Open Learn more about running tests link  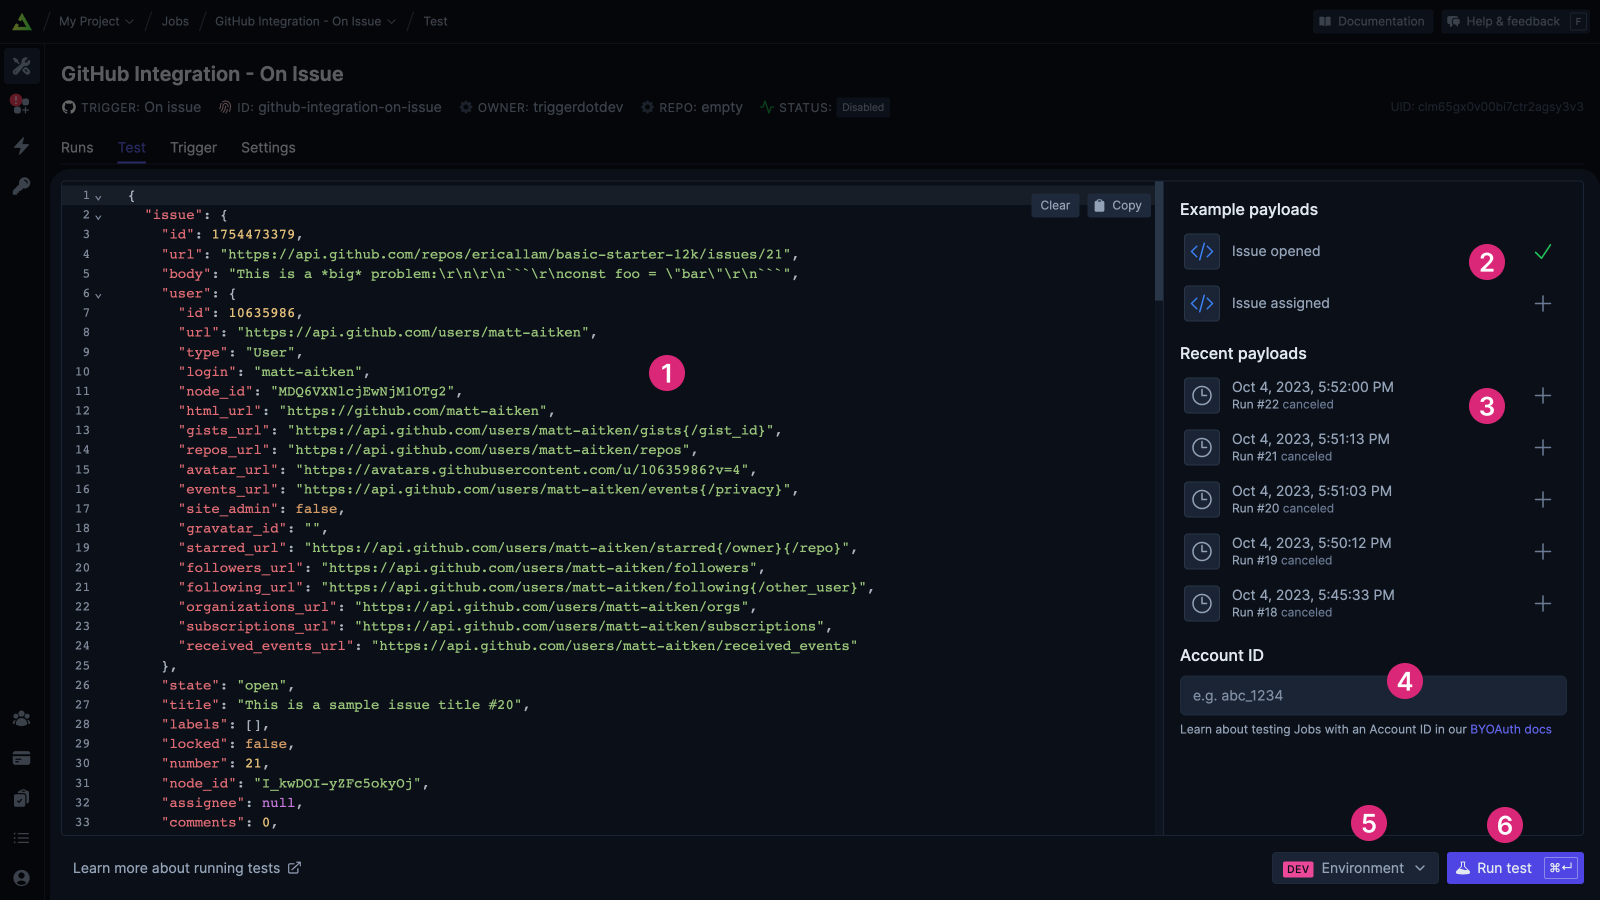point(187,868)
